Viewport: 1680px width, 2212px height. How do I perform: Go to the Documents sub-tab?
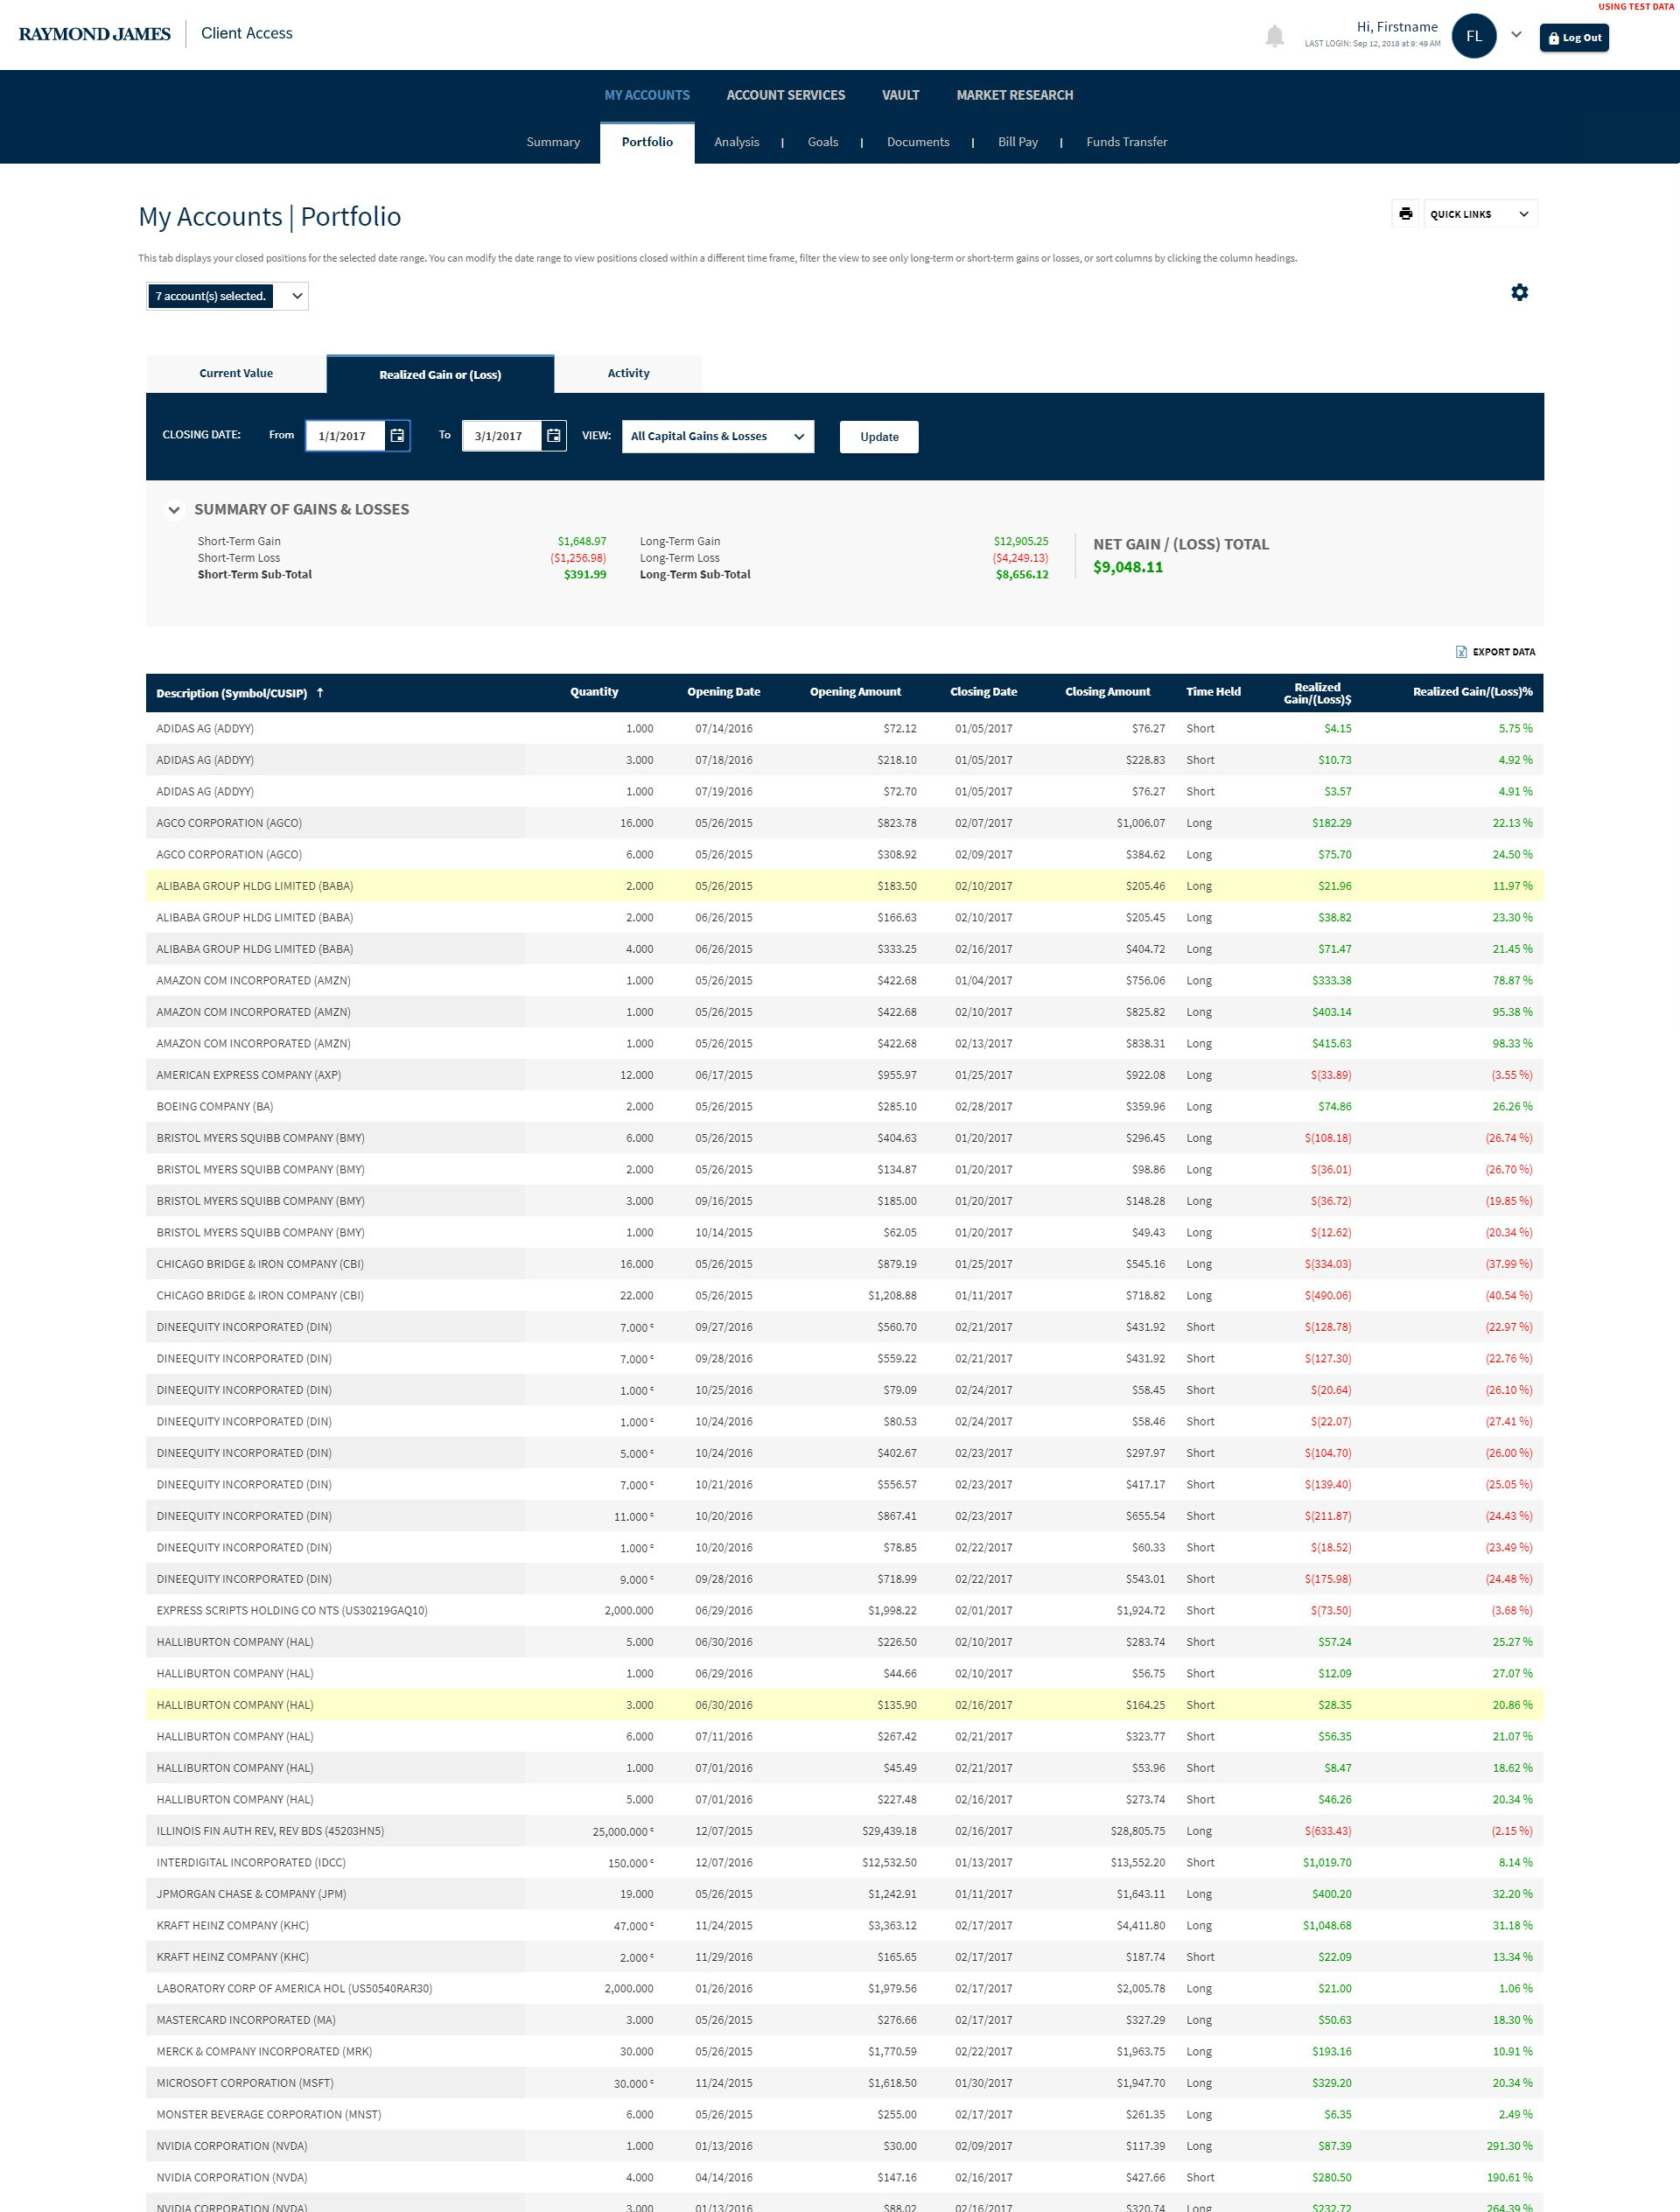coord(918,142)
